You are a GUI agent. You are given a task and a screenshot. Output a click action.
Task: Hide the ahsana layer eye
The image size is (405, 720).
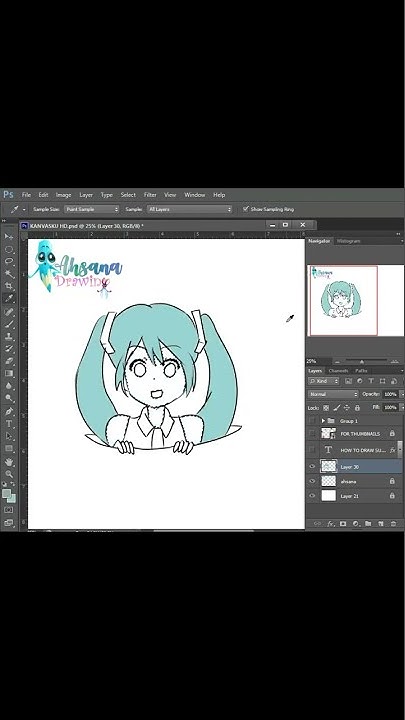[313, 481]
